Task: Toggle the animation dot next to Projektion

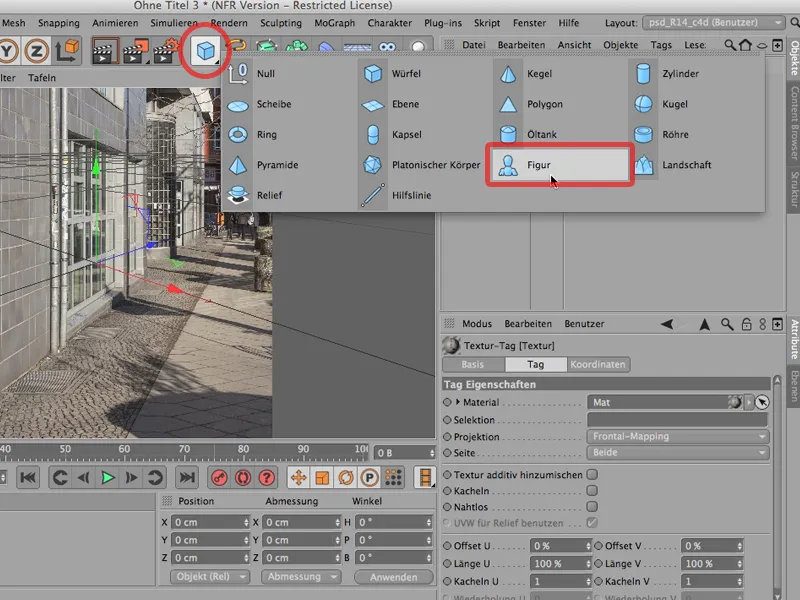Action: (x=447, y=437)
